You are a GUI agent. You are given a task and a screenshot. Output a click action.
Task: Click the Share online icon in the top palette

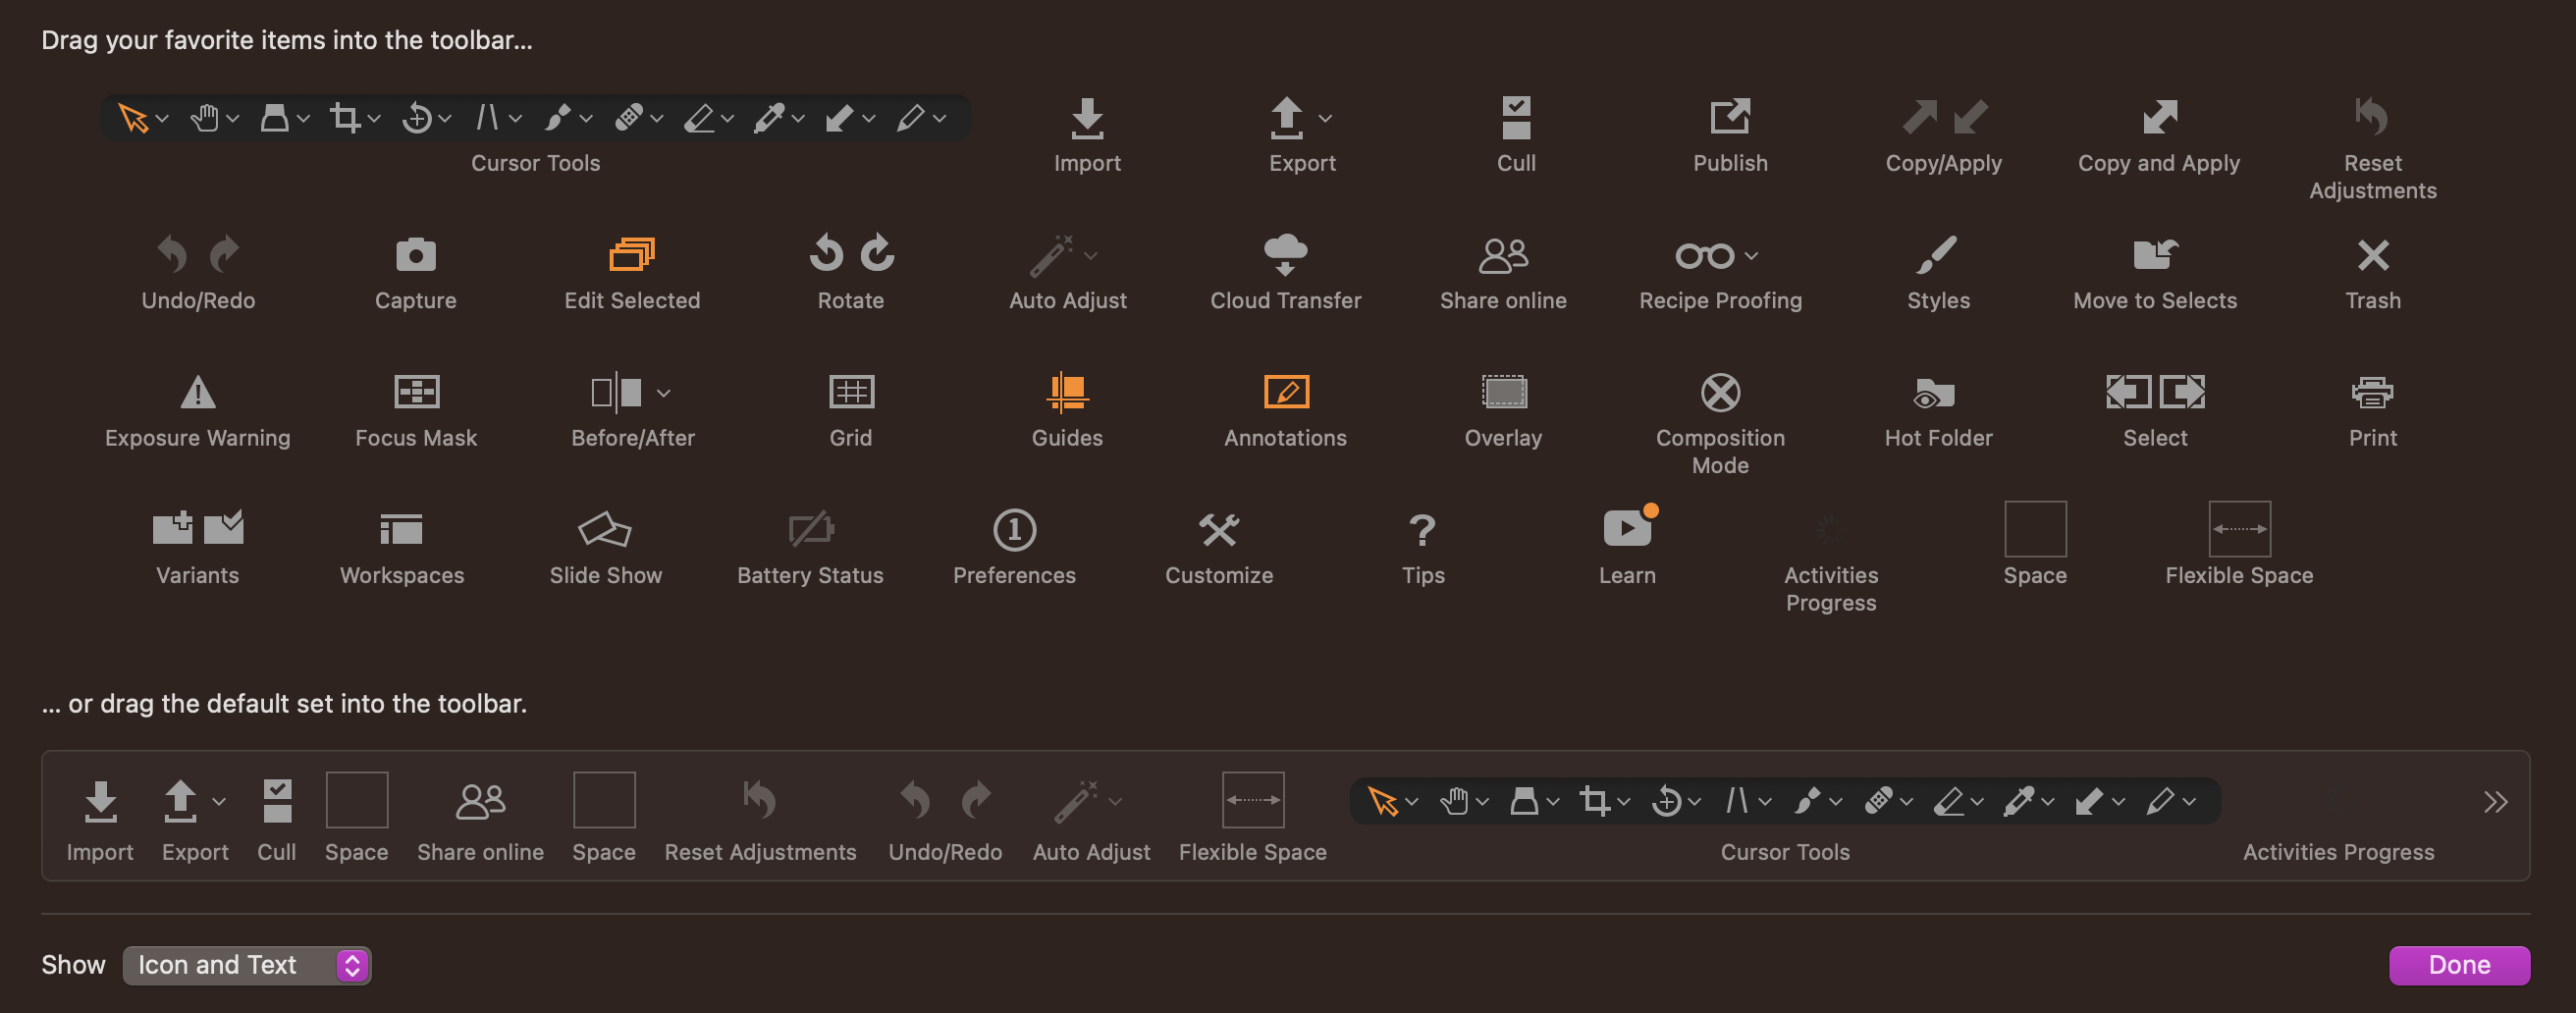[x=1503, y=255]
